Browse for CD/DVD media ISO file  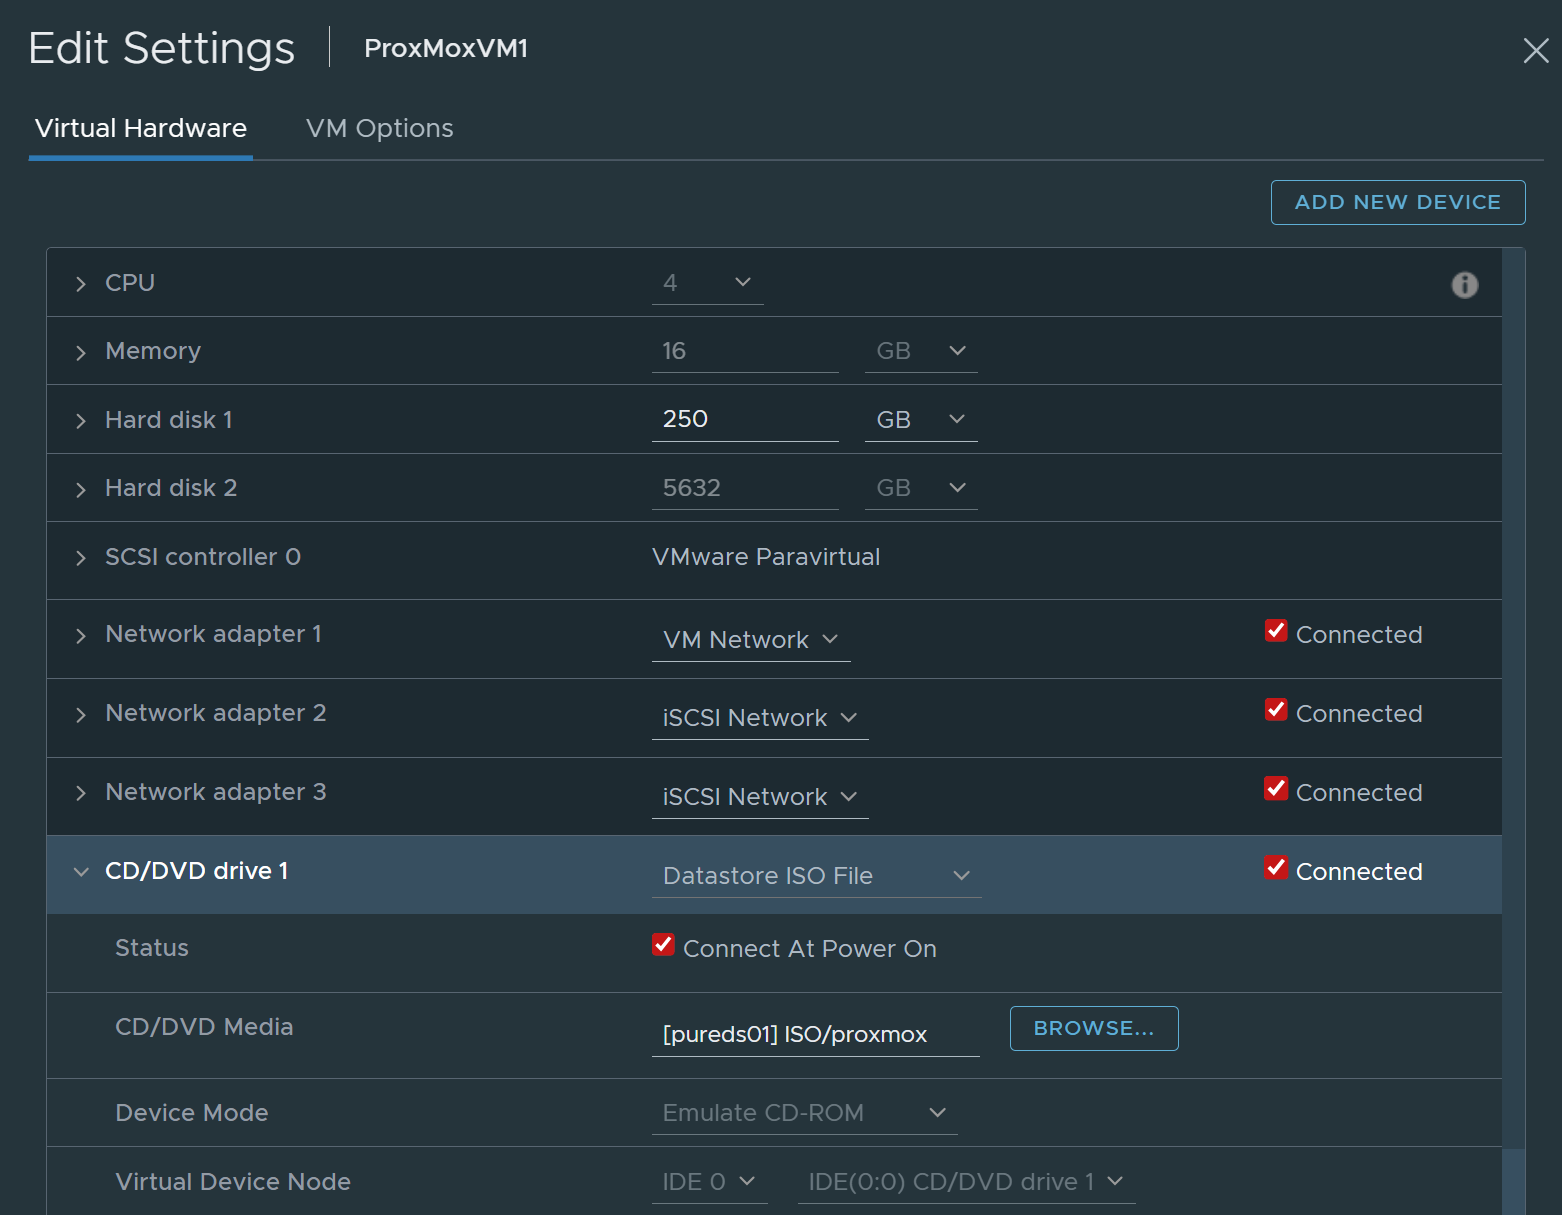1093,1029
